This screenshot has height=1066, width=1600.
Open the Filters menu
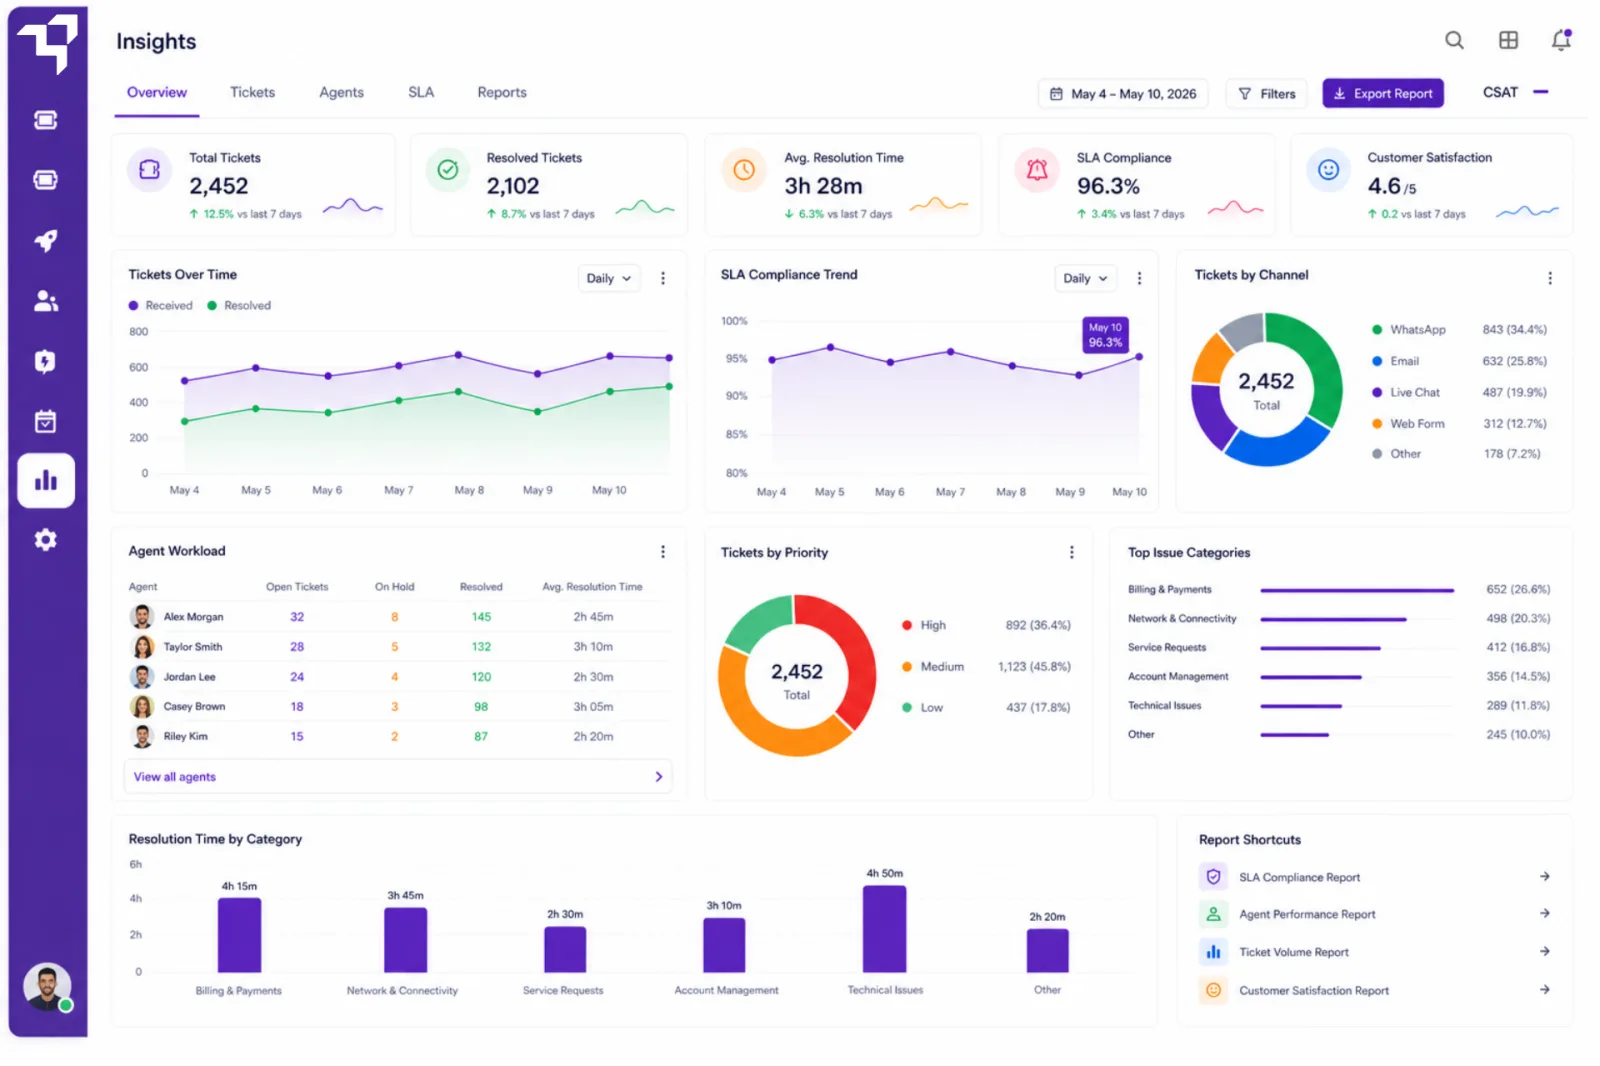1267,94
